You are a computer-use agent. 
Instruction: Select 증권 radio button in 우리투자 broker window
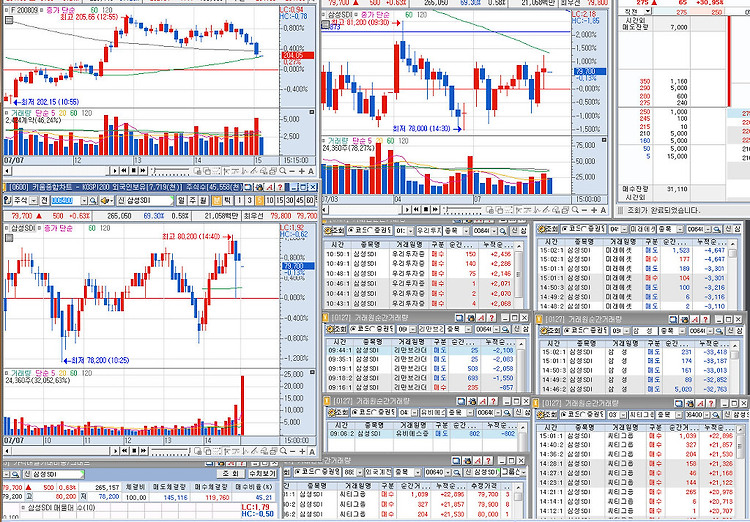pos(371,230)
